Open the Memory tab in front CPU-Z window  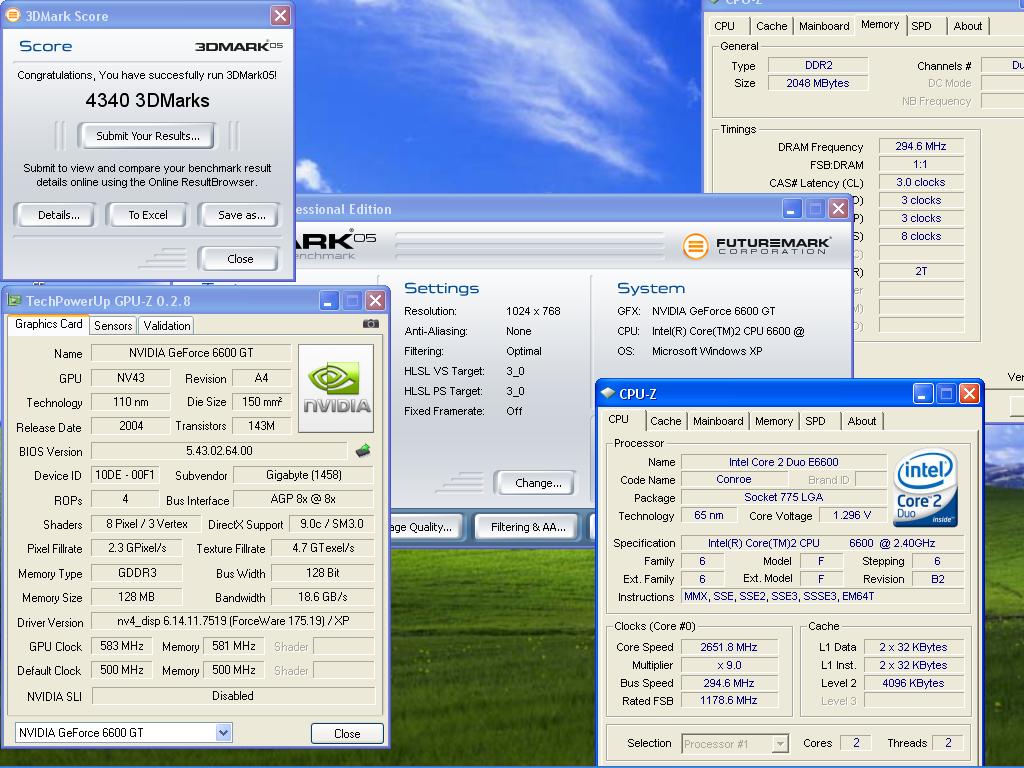click(x=774, y=421)
